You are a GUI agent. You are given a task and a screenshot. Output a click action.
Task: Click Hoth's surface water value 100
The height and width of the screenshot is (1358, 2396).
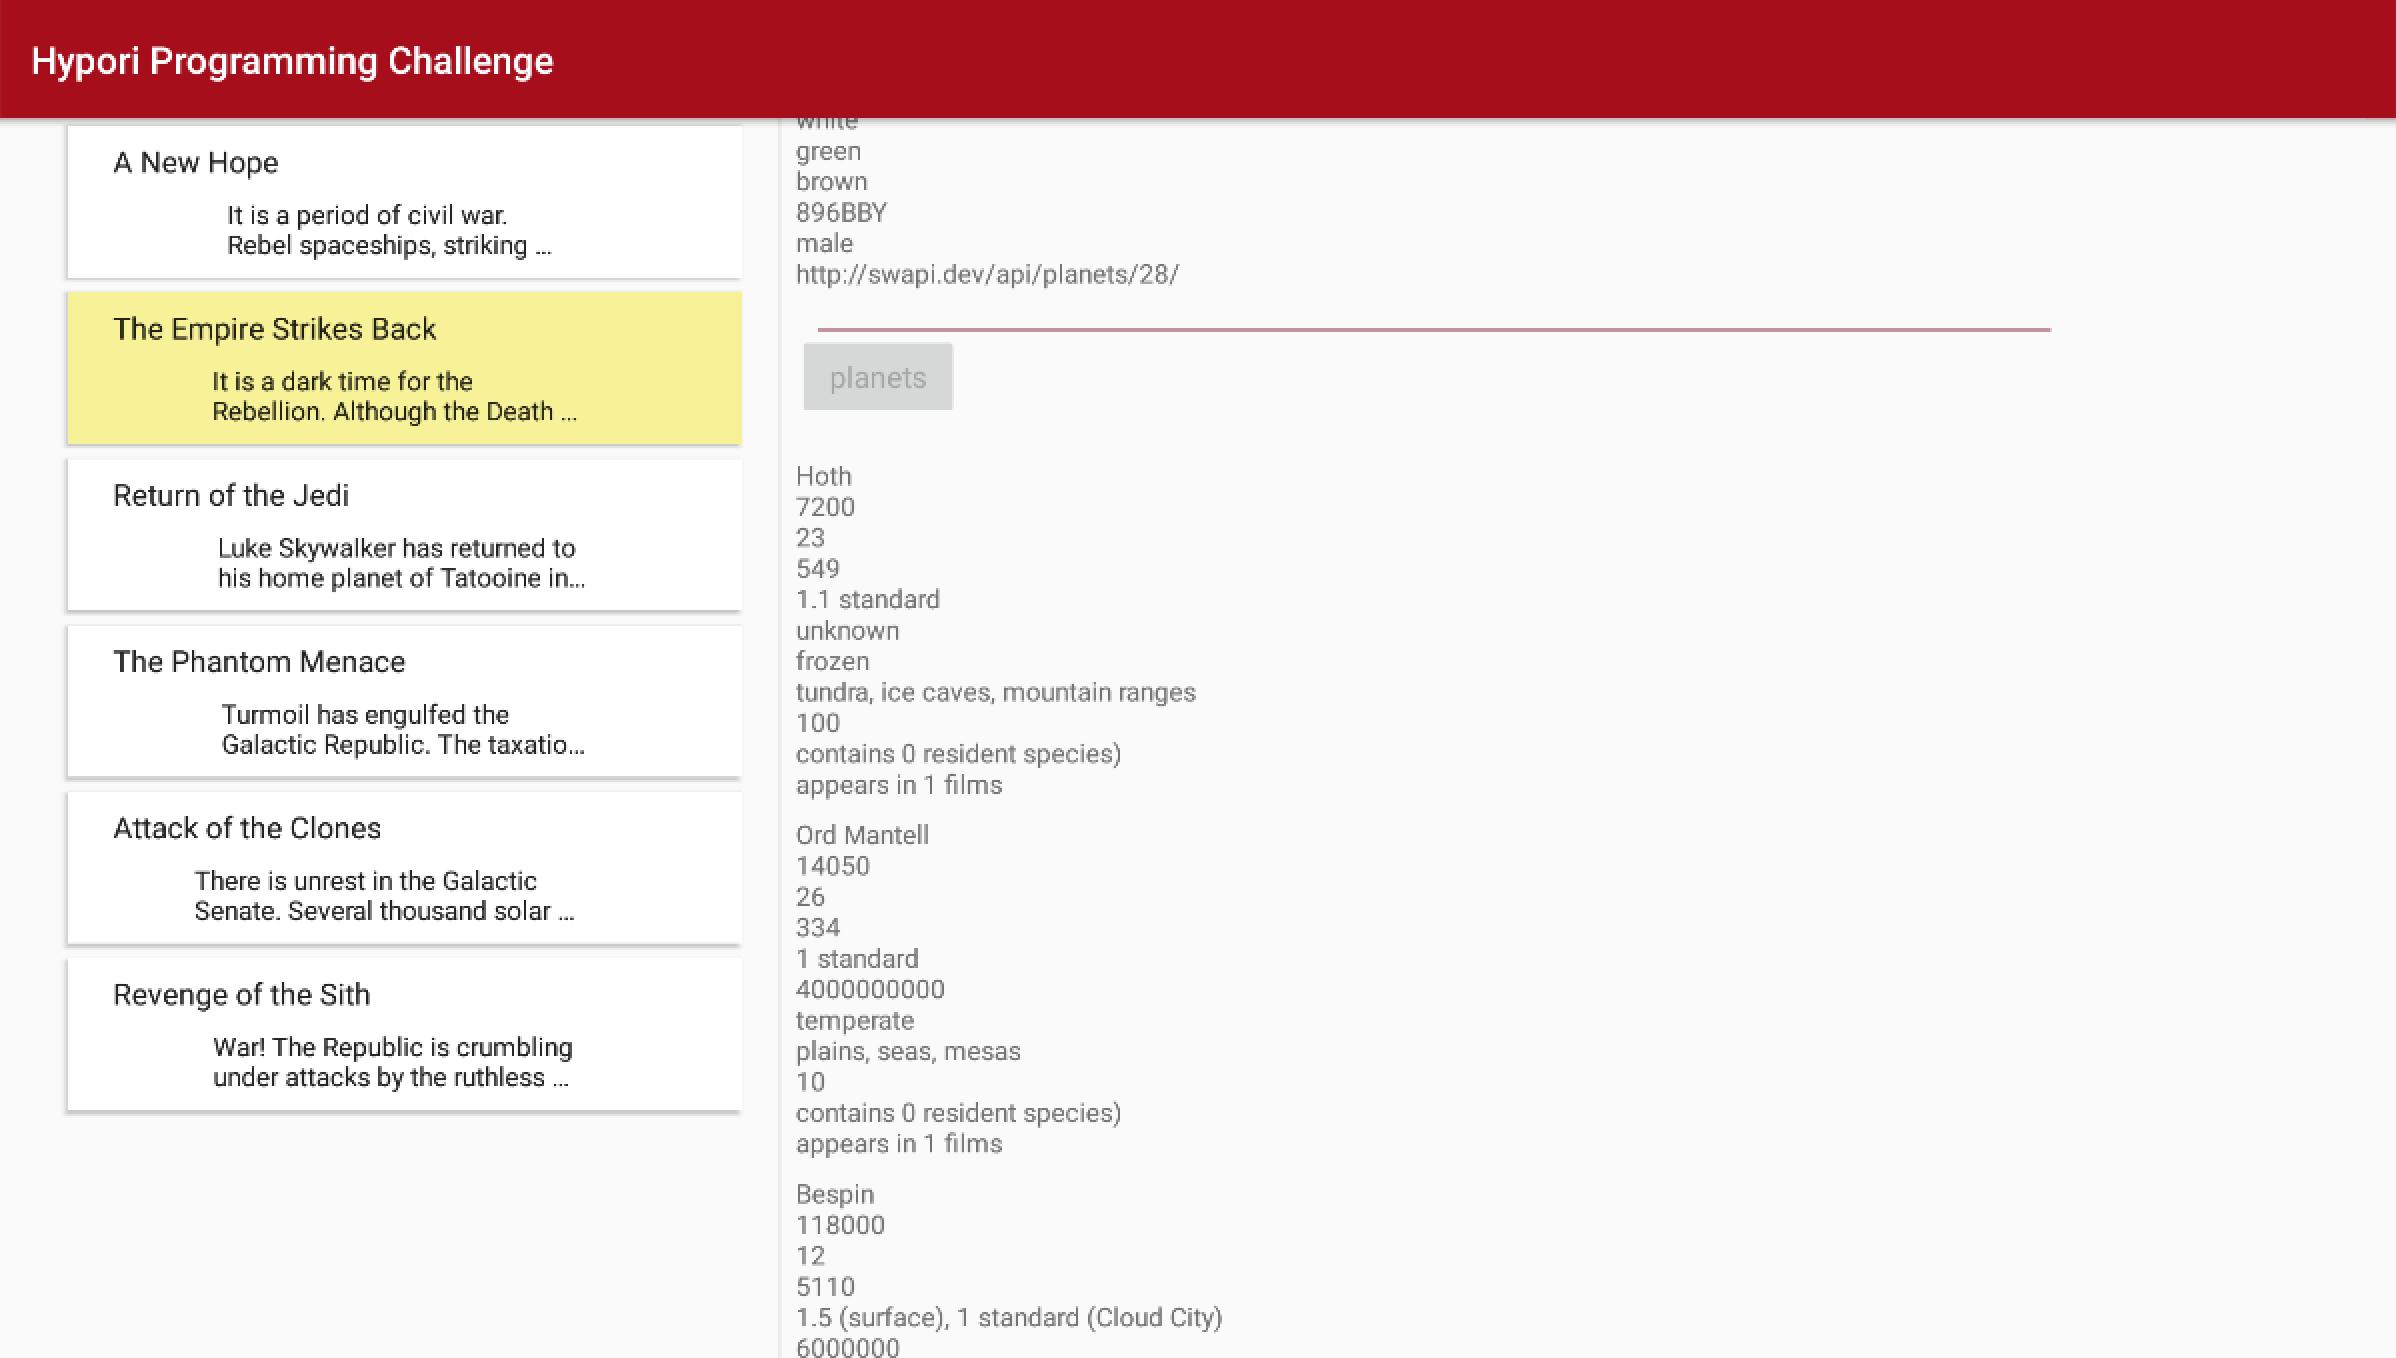[x=818, y=723]
